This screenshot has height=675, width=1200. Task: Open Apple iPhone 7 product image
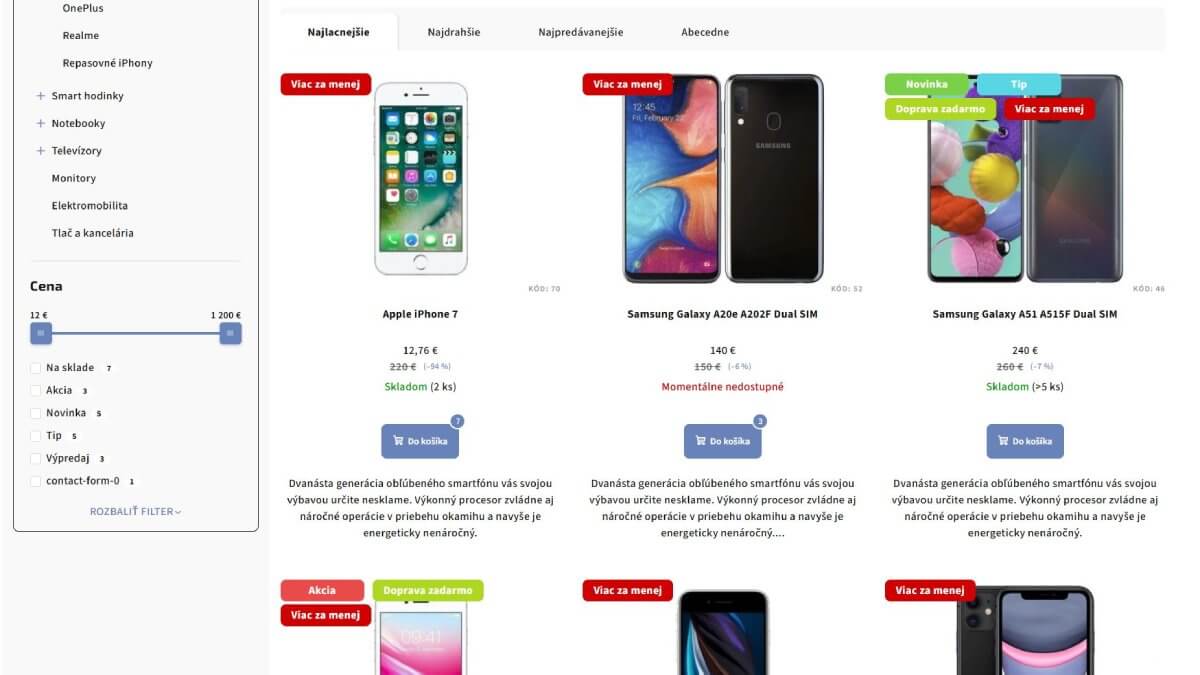pos(420,178)
